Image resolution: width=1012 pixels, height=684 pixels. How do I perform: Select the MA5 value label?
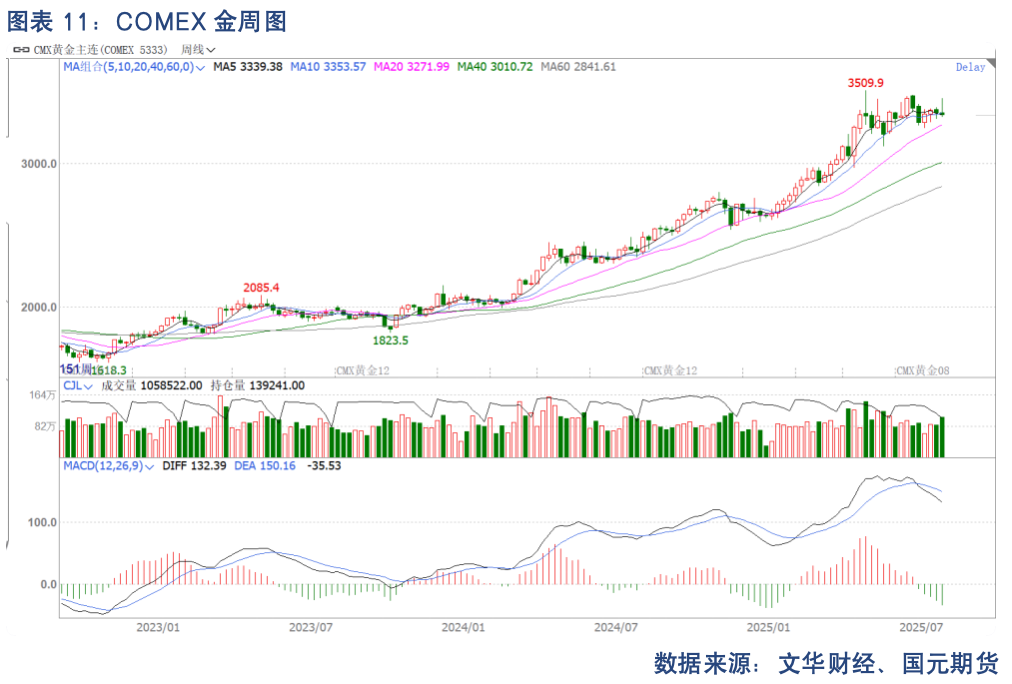click(x=248, y=67)
